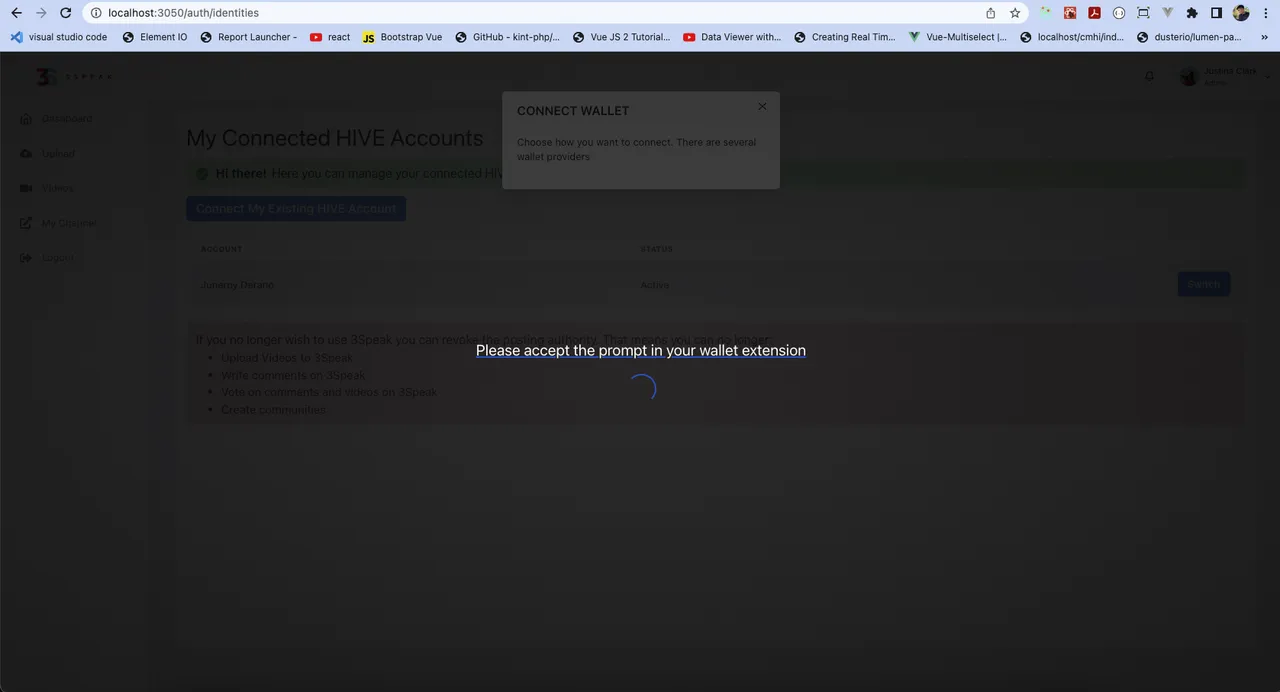Click Logout in the sidebar

pos(46,258)
